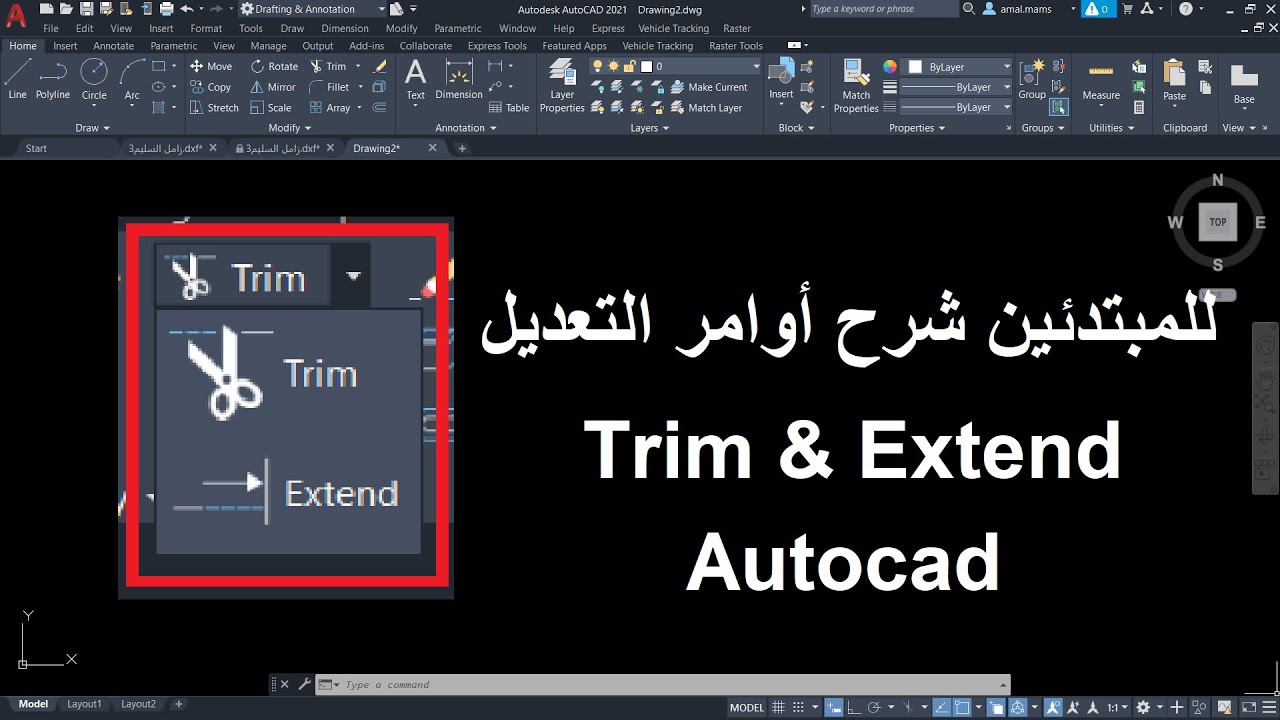This screenshot has width=1280, height=720.
Task: Open Layer Properties manager
Action: pyautogui.click(x=562, y=84)
